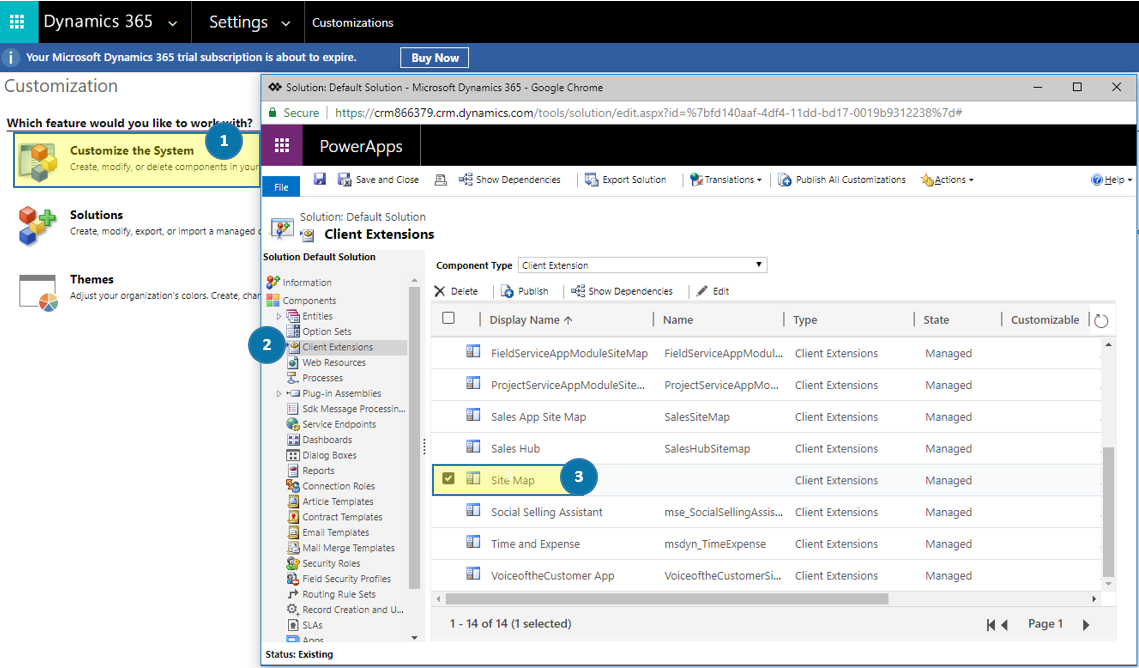Uncheck the Site Map row checkbox
Viewport: 1139px width, 668px height.
point(449,478)
